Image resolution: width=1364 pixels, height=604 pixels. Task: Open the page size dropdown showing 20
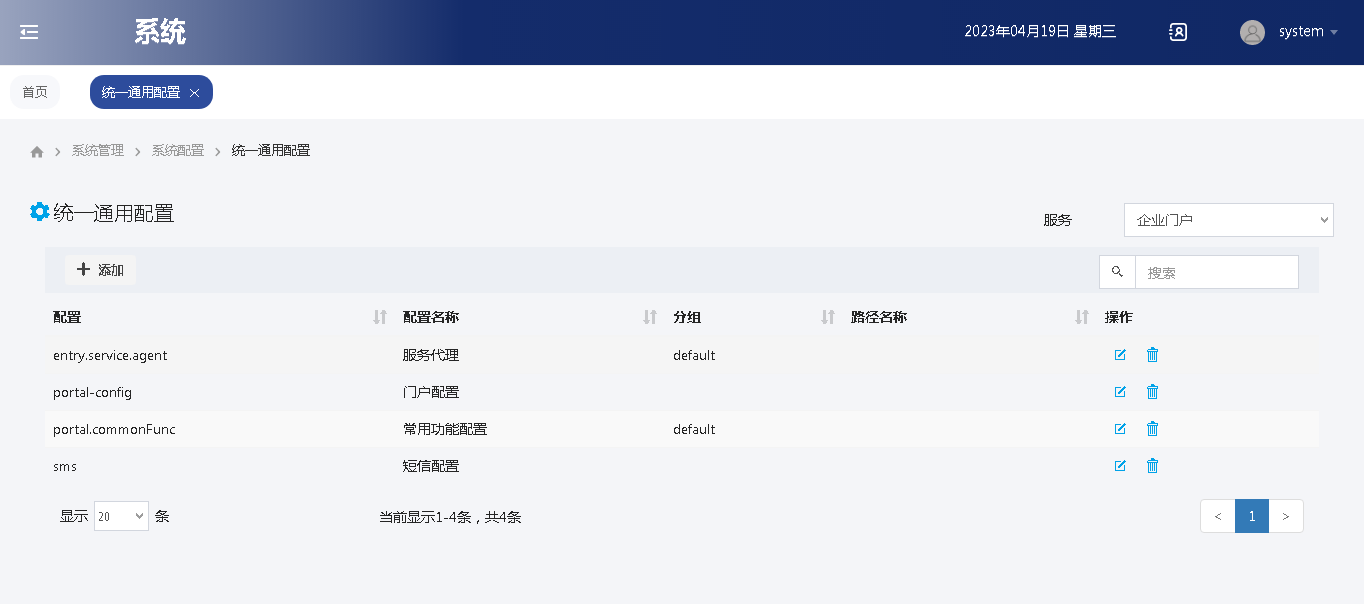[x=121, y=517]
